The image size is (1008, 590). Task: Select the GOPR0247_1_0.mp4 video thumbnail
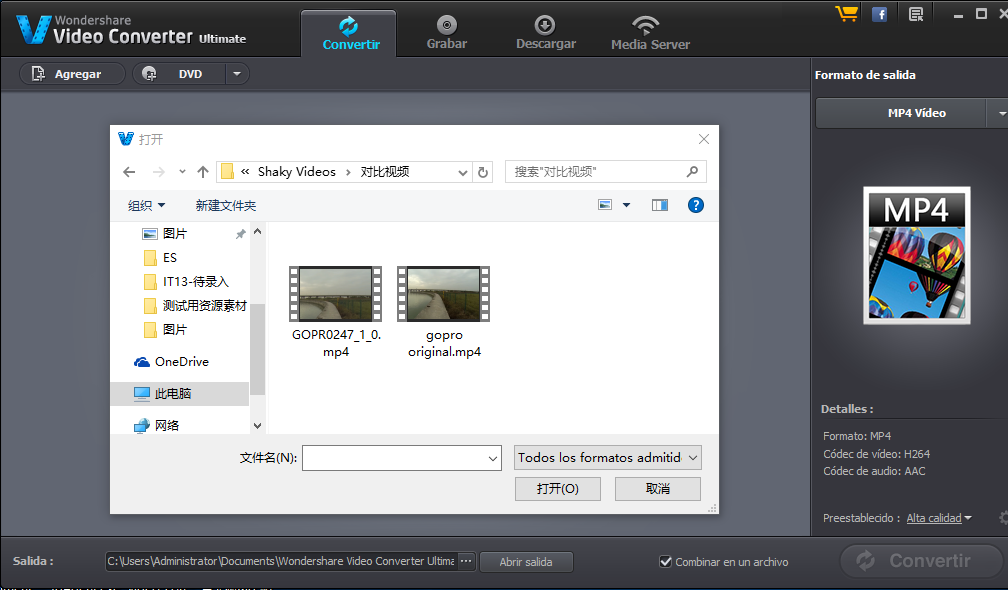336,294
